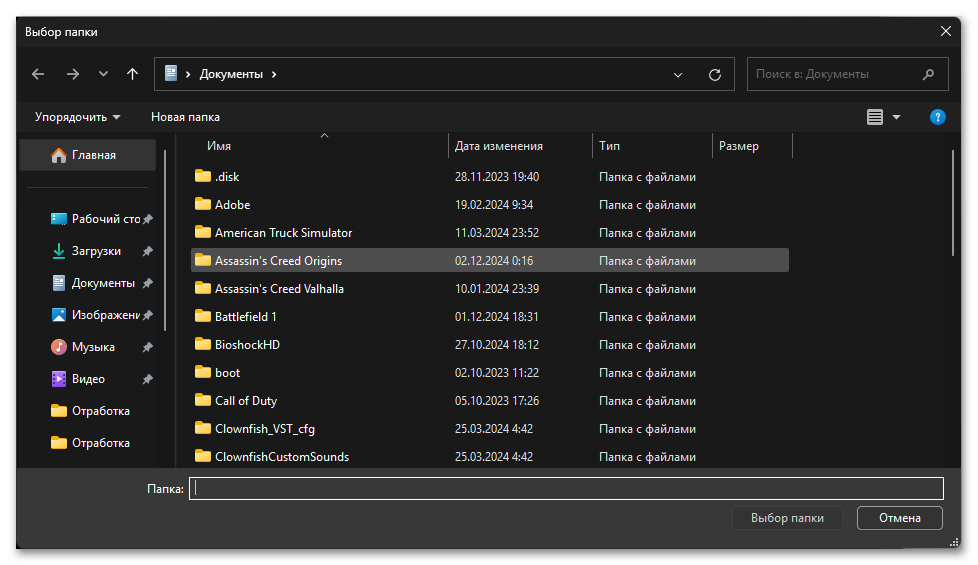The width and height of the screenshot is (978, 565).
Task: Open Загрузки in the sidebar
Action: tap(86, 251)
